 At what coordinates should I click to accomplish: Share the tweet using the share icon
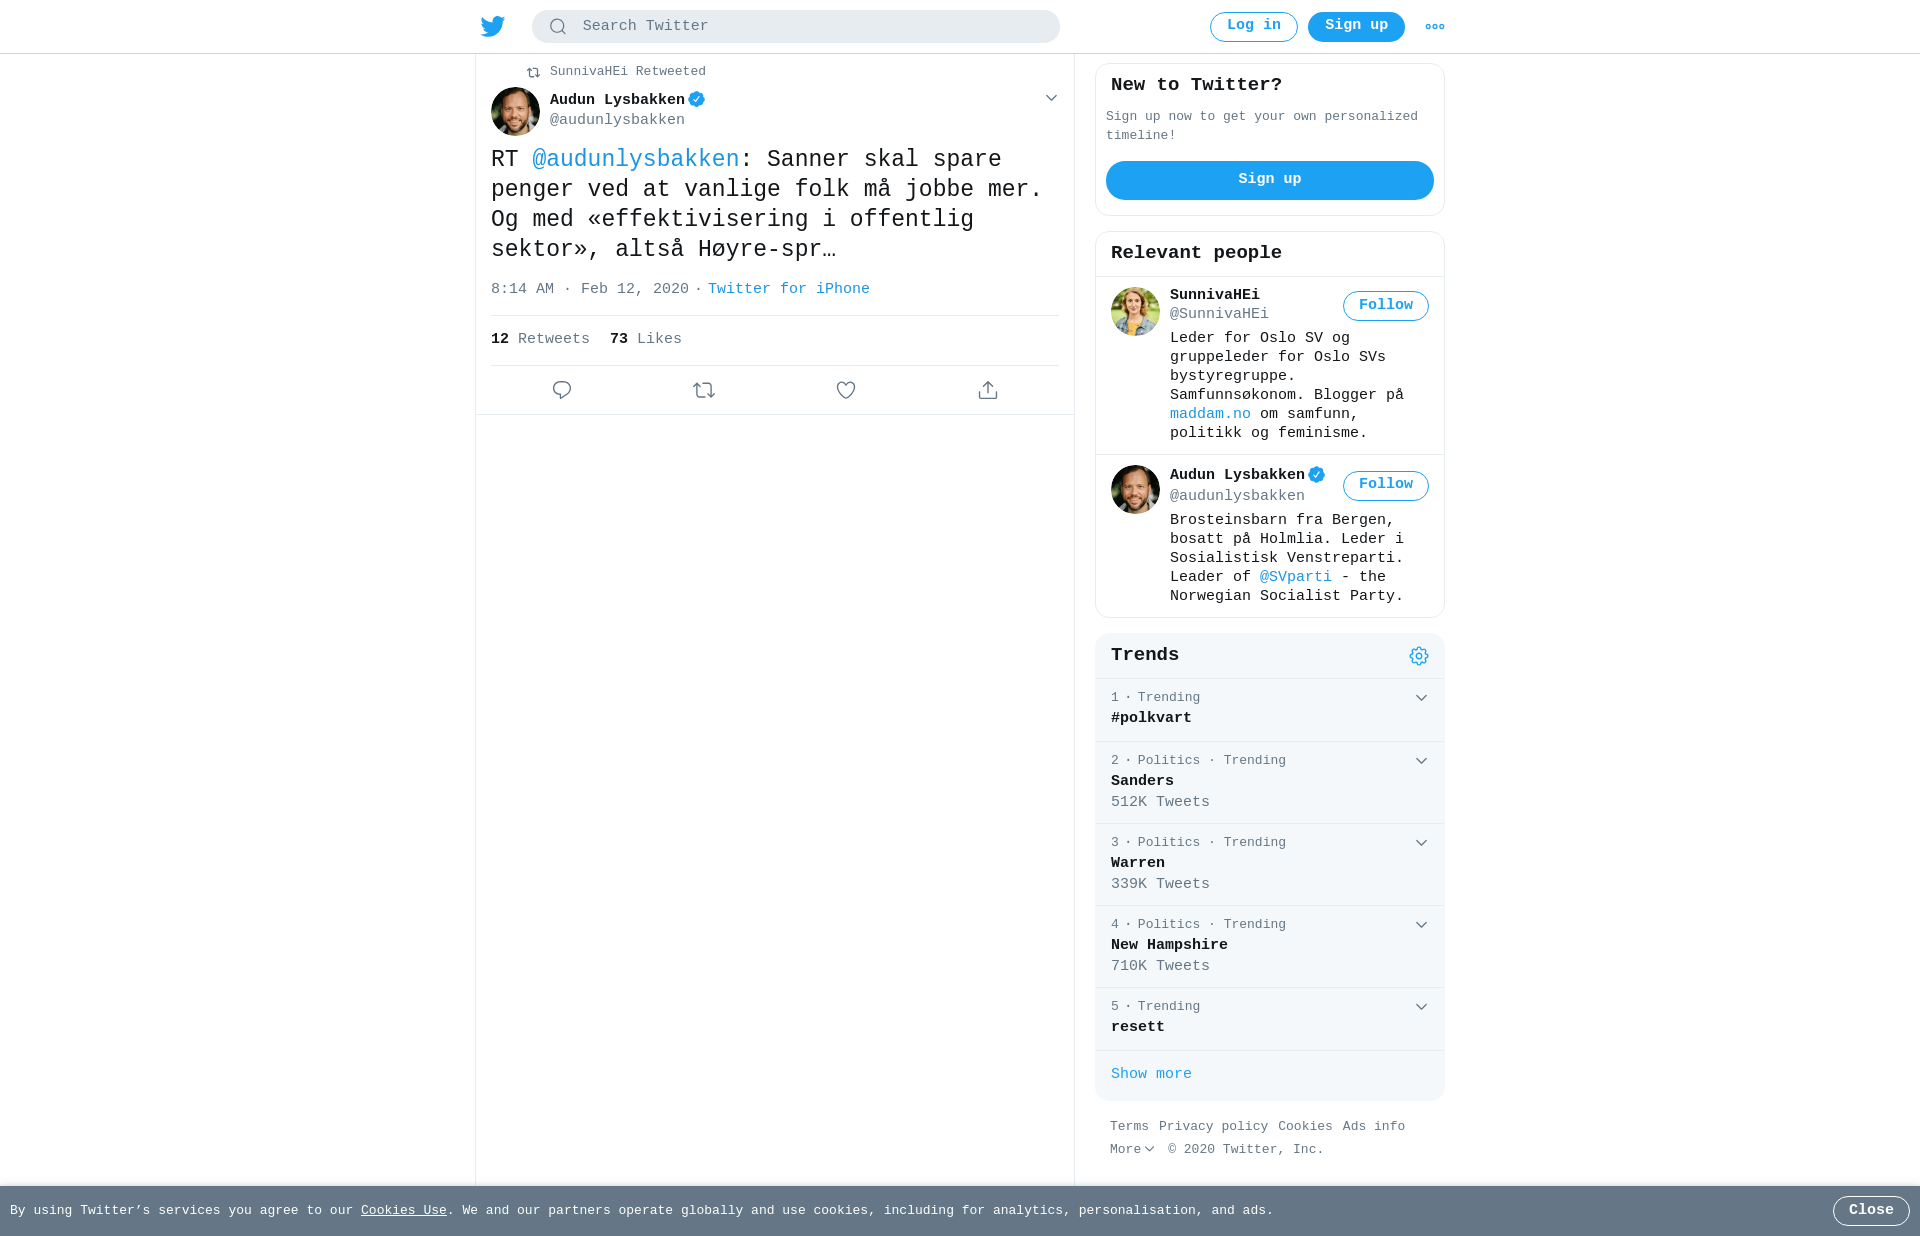[988, 390]
